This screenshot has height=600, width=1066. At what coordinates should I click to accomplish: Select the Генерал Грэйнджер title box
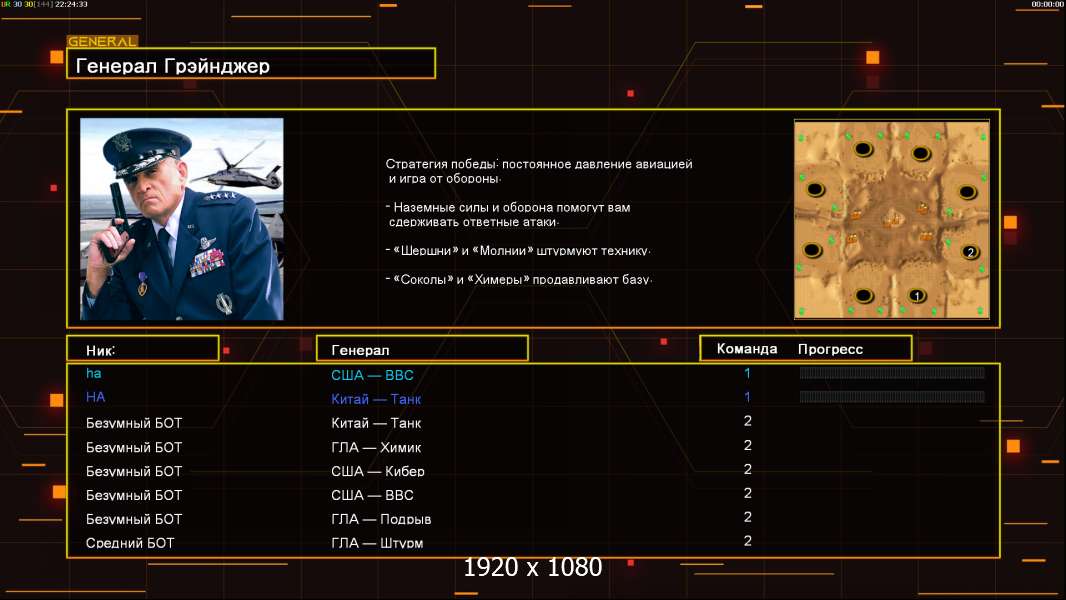251,64
